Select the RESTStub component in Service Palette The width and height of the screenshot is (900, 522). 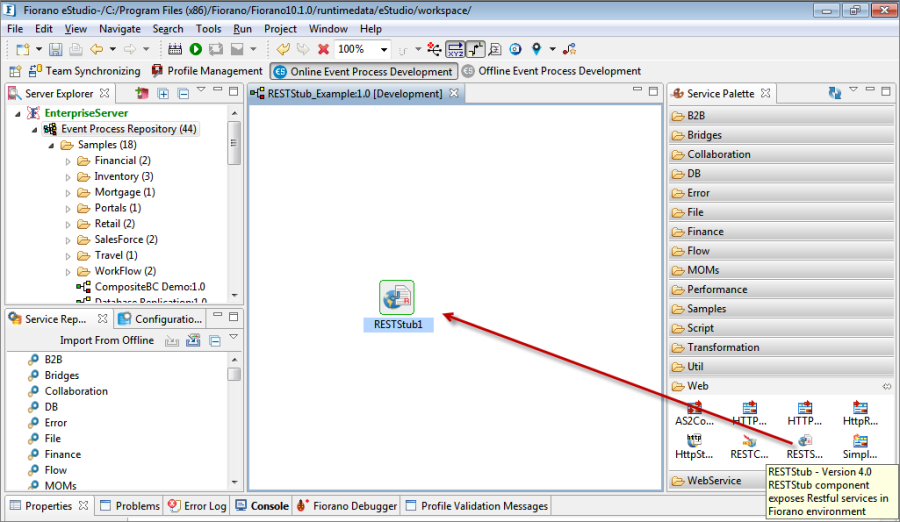coord(805,447)
